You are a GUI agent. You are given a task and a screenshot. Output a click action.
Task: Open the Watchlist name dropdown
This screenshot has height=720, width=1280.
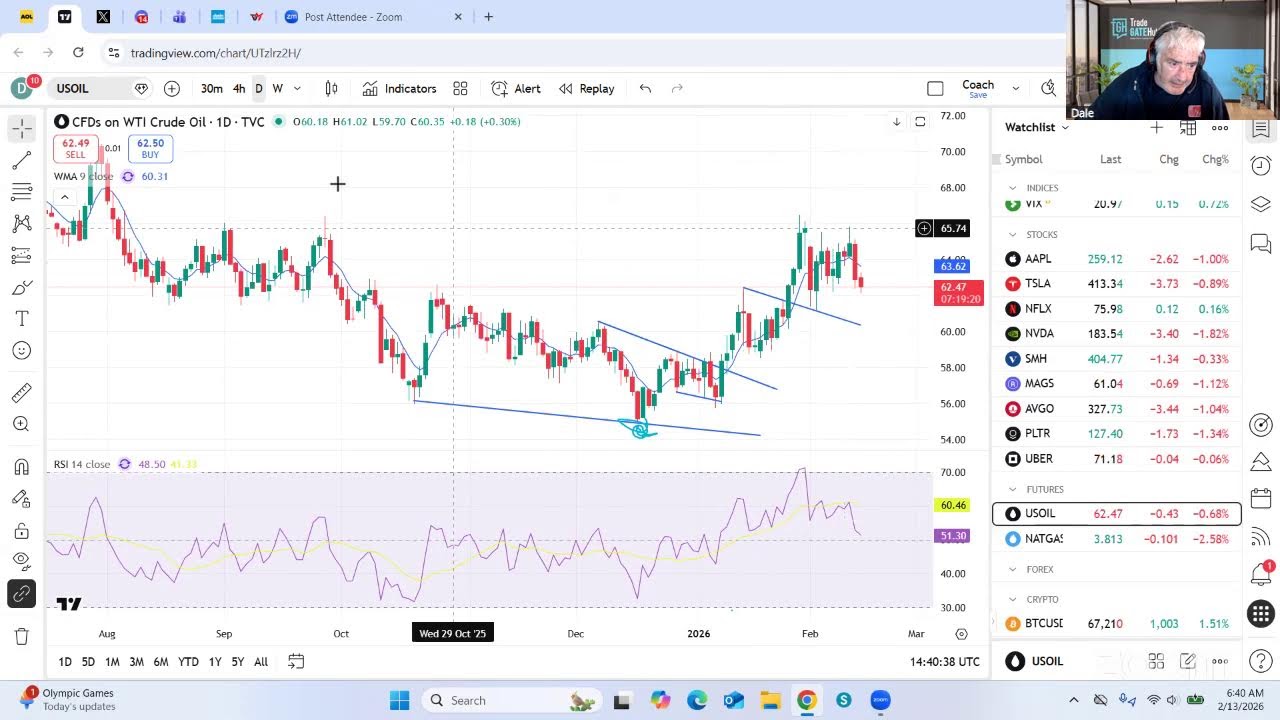[1037, 127]
